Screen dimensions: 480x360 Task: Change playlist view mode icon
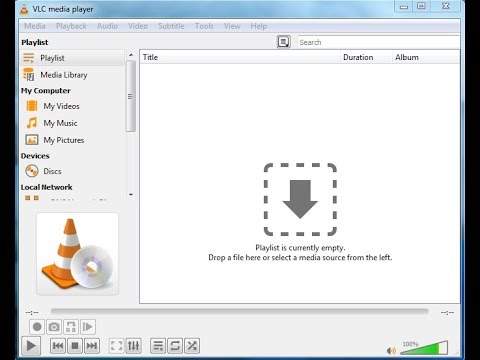284,42
